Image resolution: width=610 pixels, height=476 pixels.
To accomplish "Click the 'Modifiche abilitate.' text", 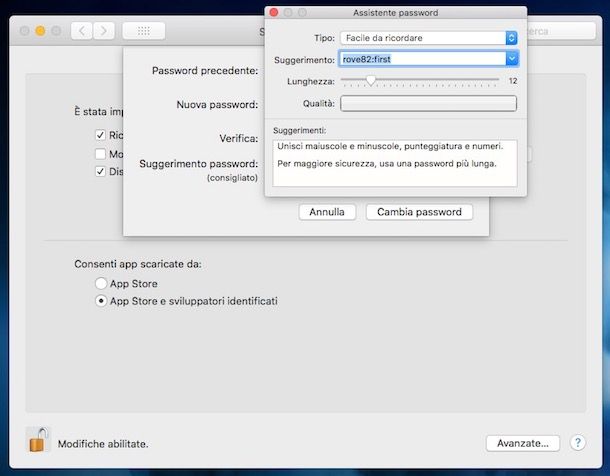I will [x=103, y=444].
